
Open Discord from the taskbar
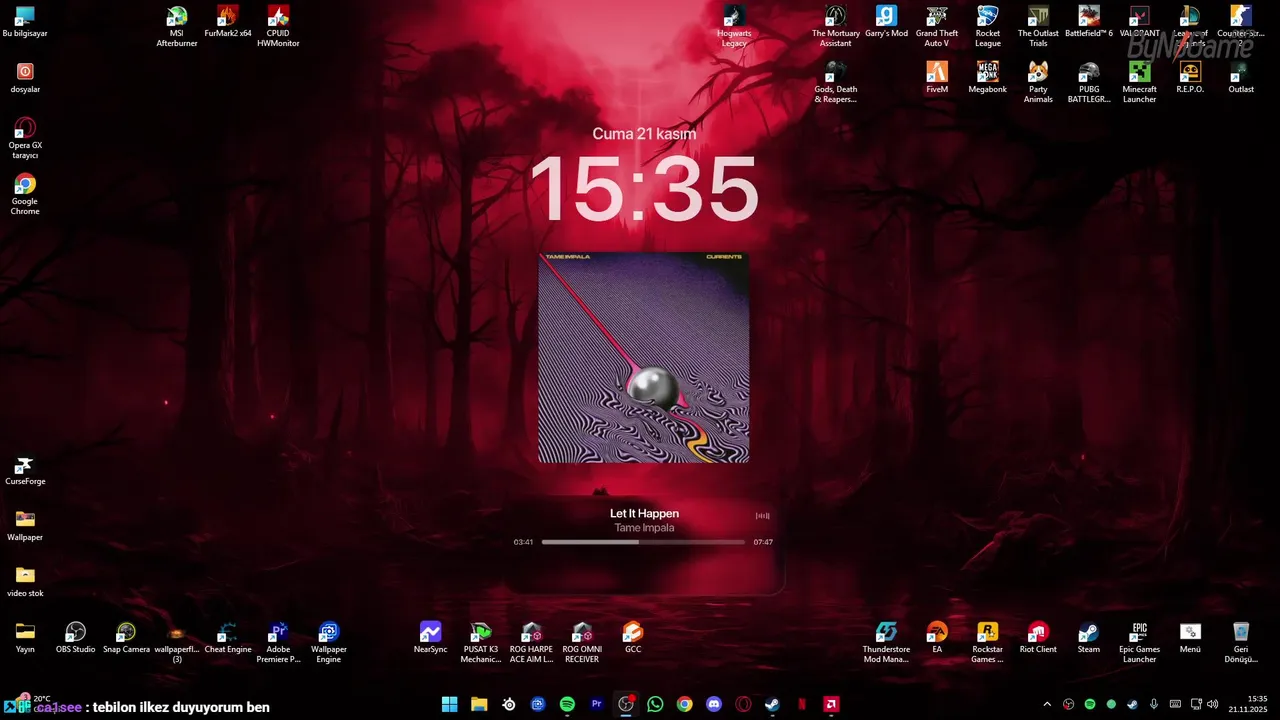[x=714, y=704]
